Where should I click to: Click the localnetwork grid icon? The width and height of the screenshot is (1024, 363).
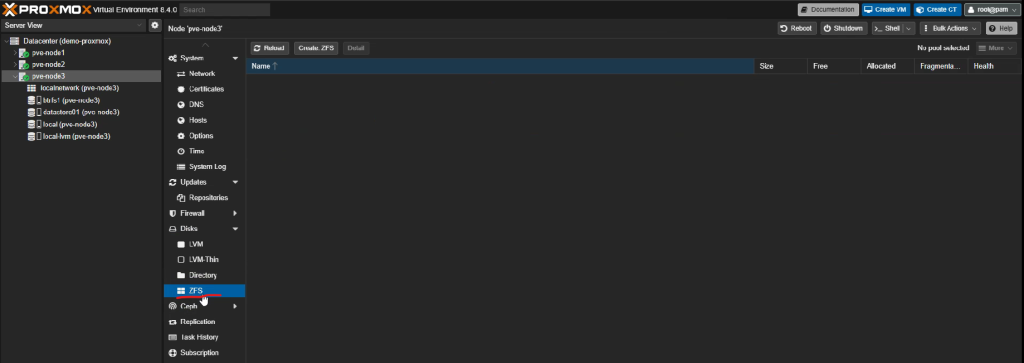[x=31, y=88]
